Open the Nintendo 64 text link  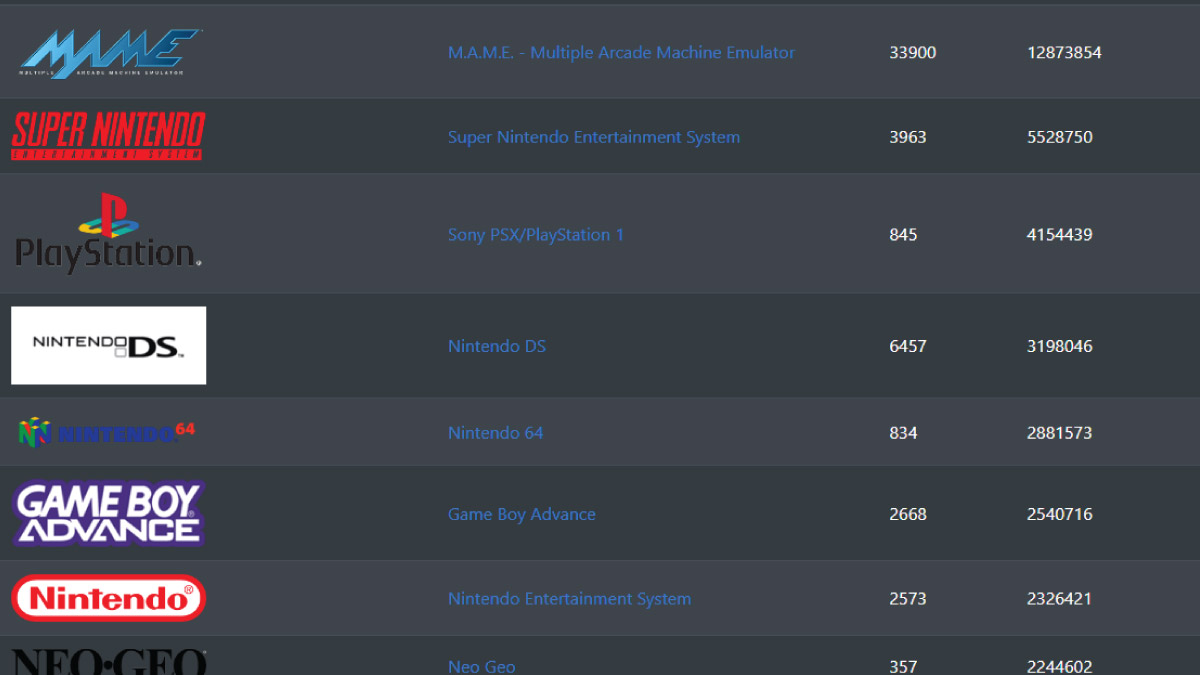coord(496,433)
